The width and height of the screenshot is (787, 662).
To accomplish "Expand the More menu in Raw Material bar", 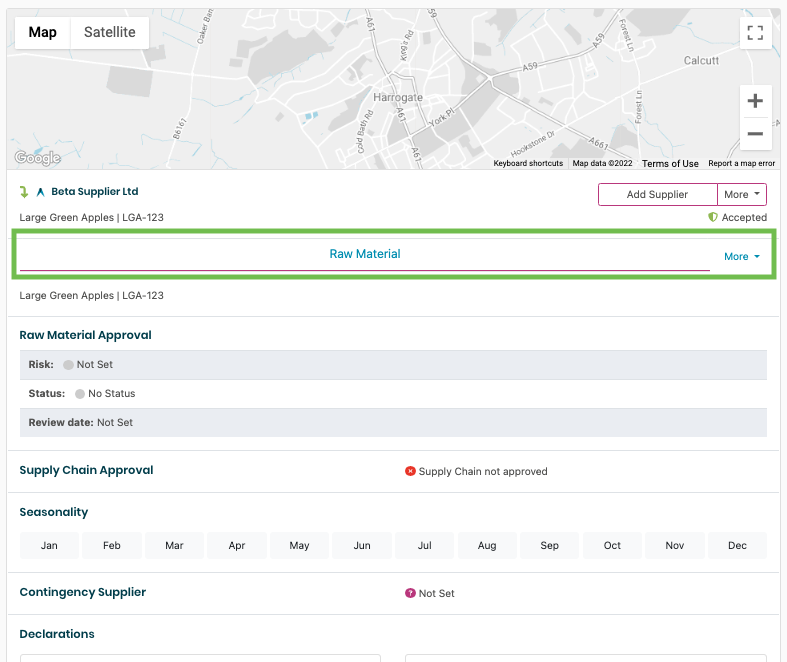I will (741, 257).
